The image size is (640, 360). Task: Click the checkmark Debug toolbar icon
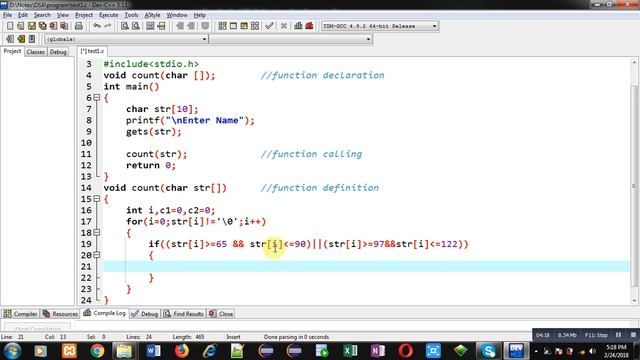point(269,26)
